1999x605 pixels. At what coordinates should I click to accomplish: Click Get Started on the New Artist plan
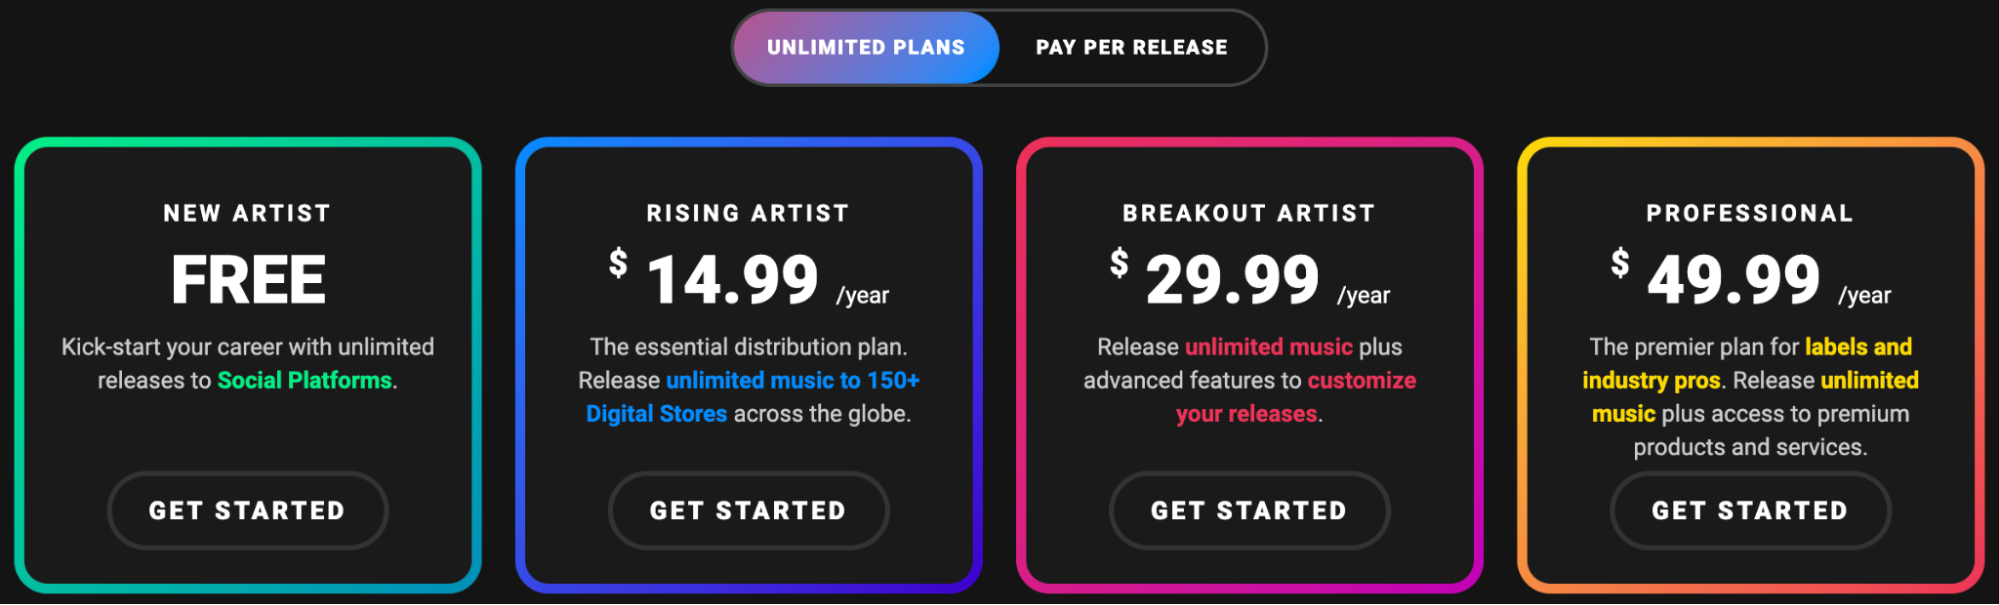coord(247,510)
